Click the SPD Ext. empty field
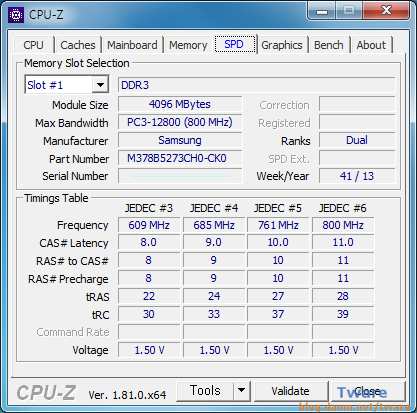Viewport: 417px width, 413px height. 357,158
